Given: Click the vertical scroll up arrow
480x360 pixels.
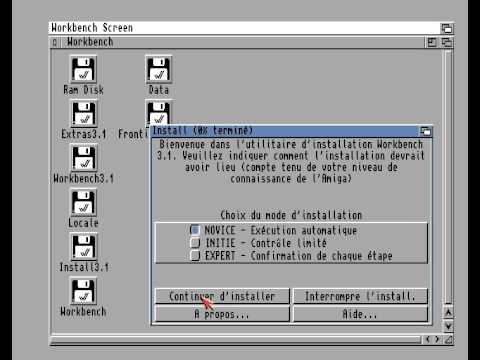Looking at the screenshot, I should tap(448, 313).
